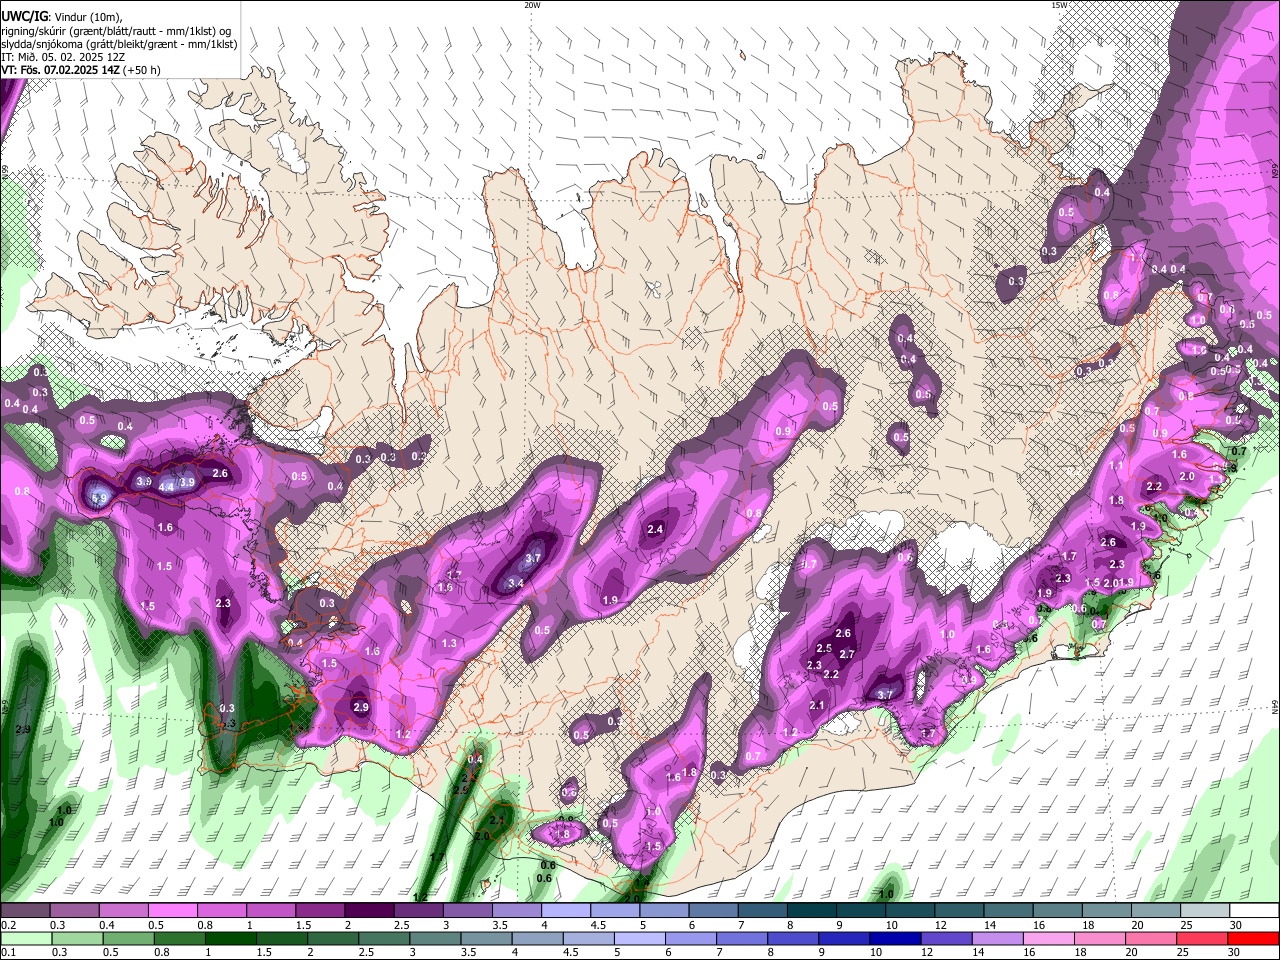Viewport: 1280px width, 960px height.
Task: Click the 2.4 snowfall value on map
Action: click(x=656, y=529)
